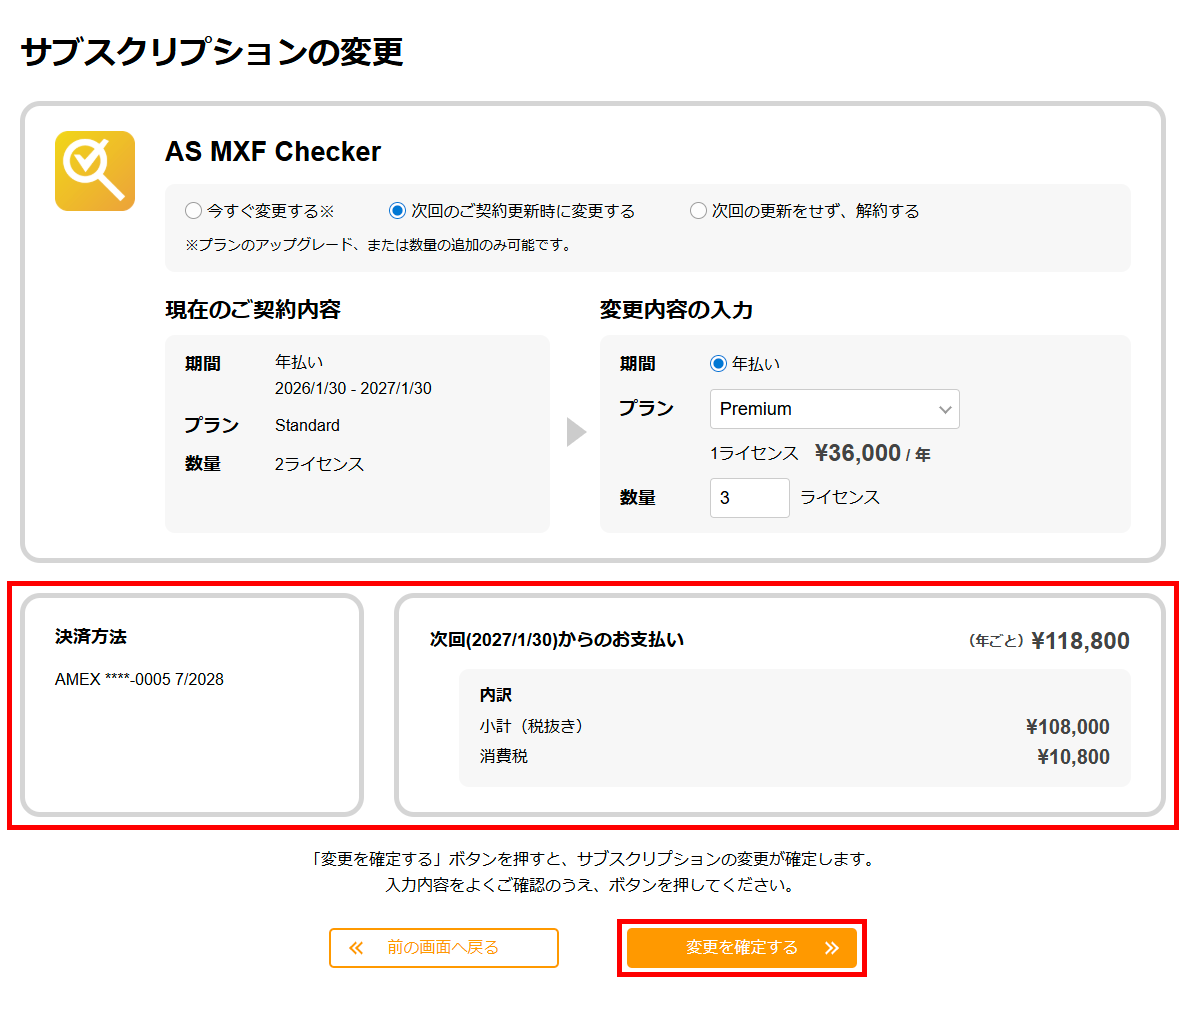Click the double-chevron icon on the back button
Image resolution: width=1186 pixels, height=1015 pixels.
pos(354,947)
